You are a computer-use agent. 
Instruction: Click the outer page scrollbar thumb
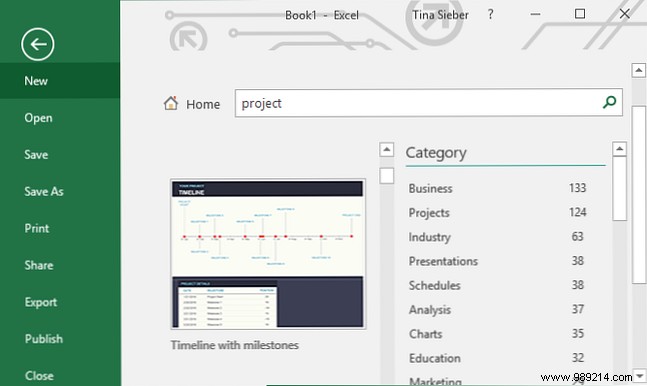[x=639, y=194]
